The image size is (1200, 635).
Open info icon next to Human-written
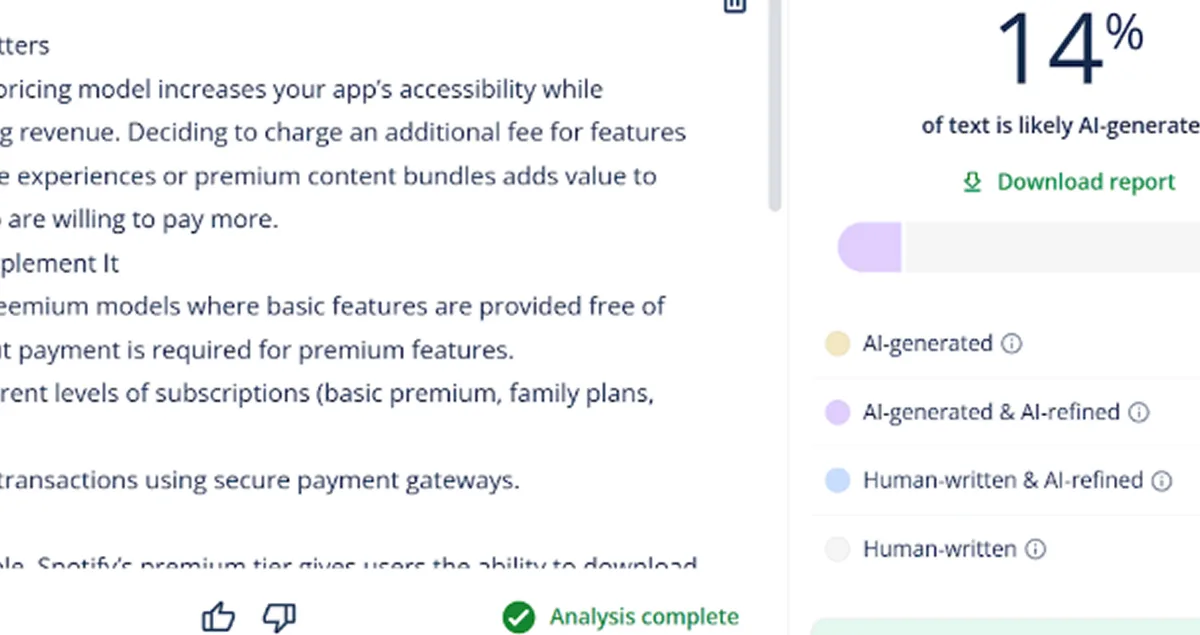[1036, 549]
